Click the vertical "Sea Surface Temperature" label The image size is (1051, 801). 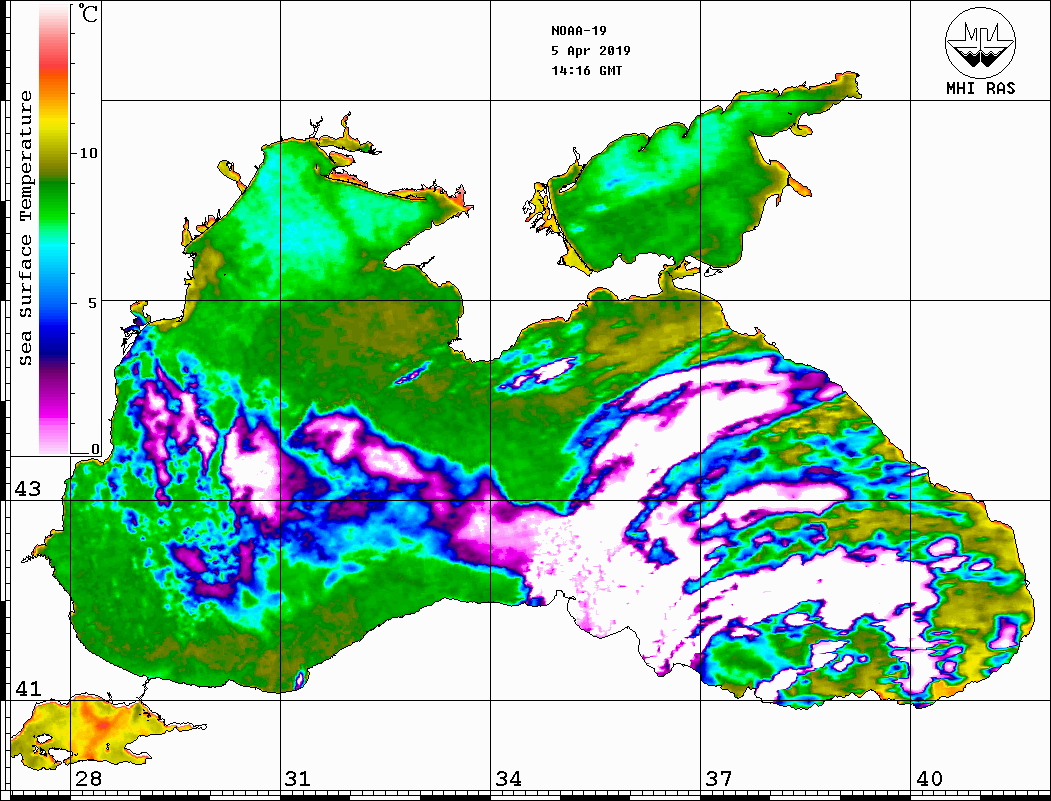click(x=26, y=228)
